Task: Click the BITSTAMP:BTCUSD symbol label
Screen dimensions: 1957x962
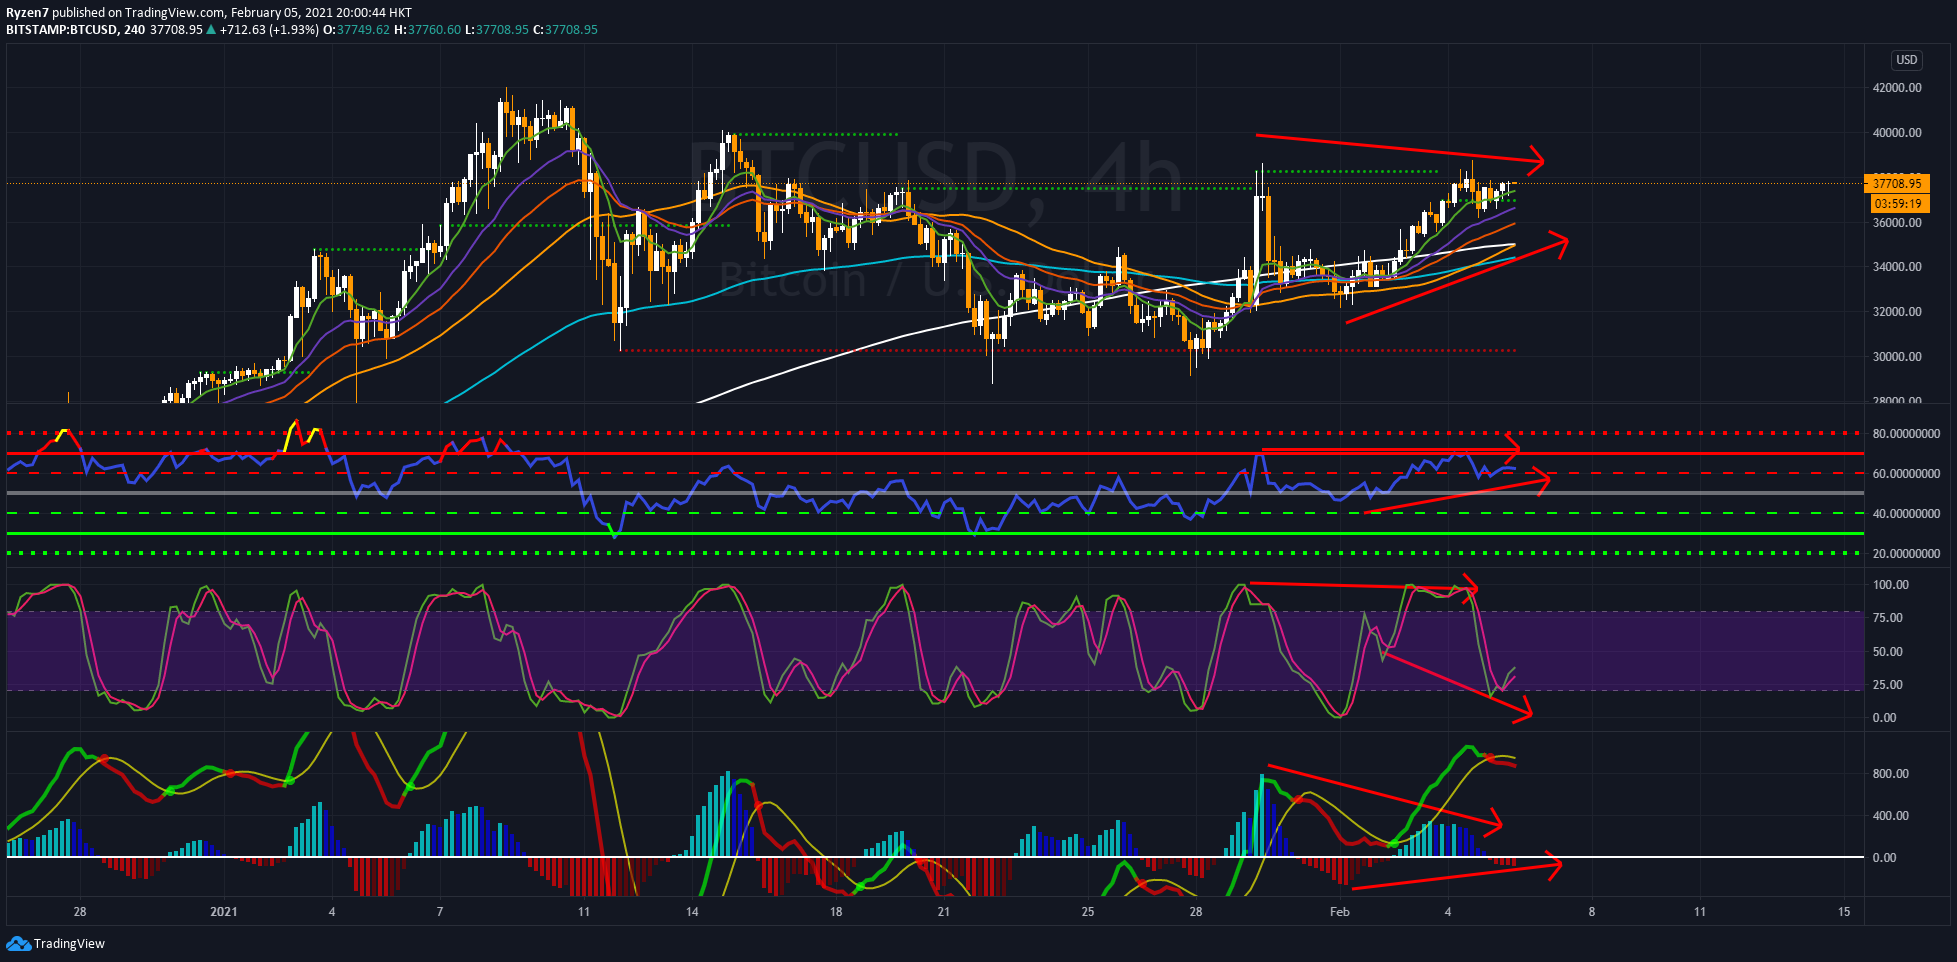Action: (62, 30)
